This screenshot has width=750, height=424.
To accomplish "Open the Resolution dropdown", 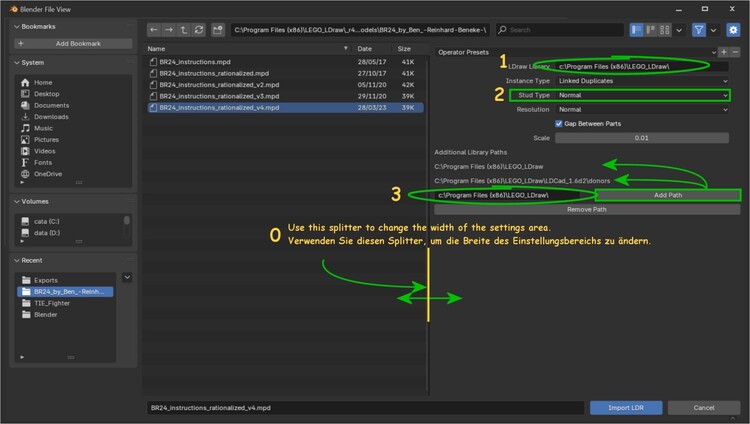I will pos(641,109).
